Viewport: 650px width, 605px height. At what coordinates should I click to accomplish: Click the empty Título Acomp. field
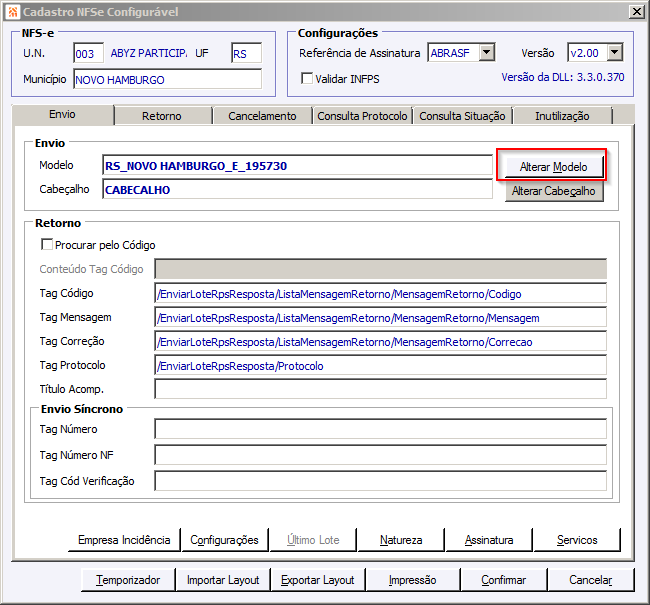pyautogui.click(x=381, y=389)
